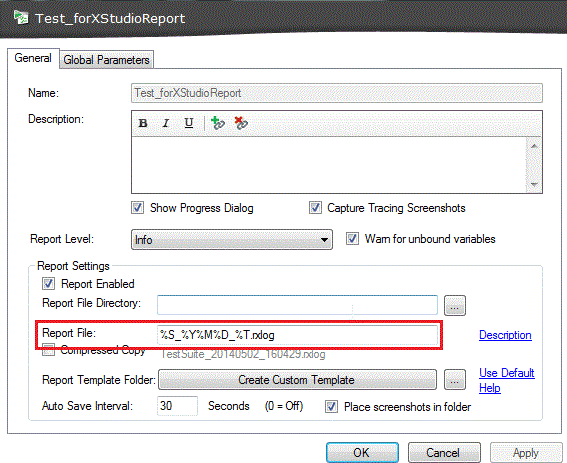Viewport: 567px width, 463px height.
Task: Browse for Report File Directory
Action: pyautogui.click(x=455, y=306)
